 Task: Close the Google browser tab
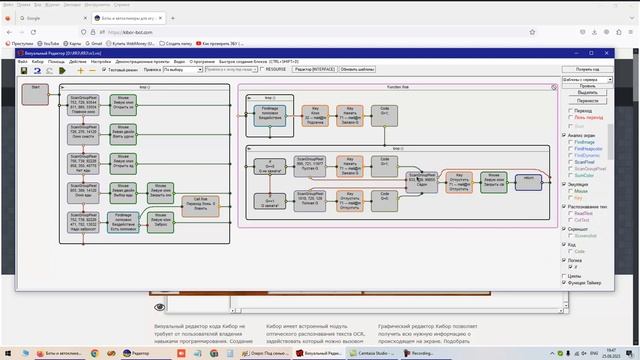85,18
